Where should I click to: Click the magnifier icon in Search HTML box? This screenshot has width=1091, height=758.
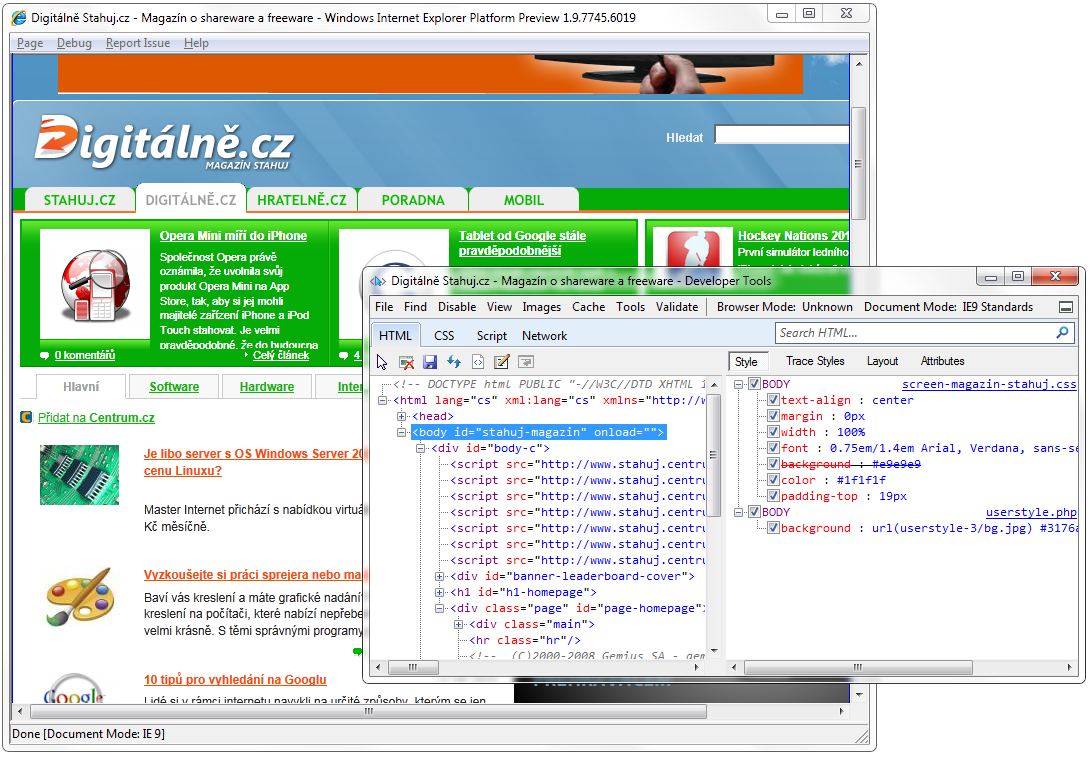point(1062,333)
